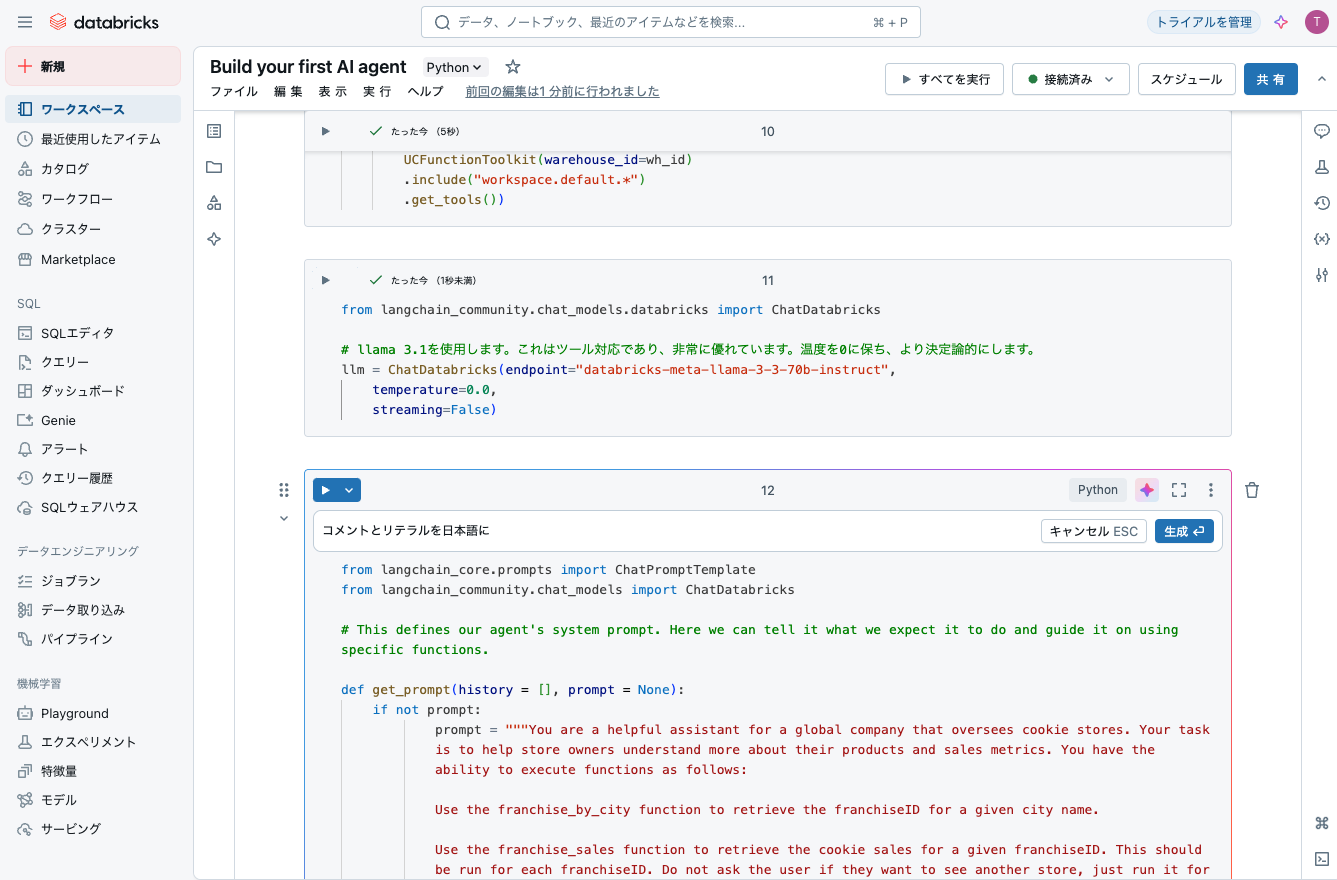This screenshot has height=880, width=1337.
Task: Open the run options dropdown in cell 12
Action: (x=348, y=489)
